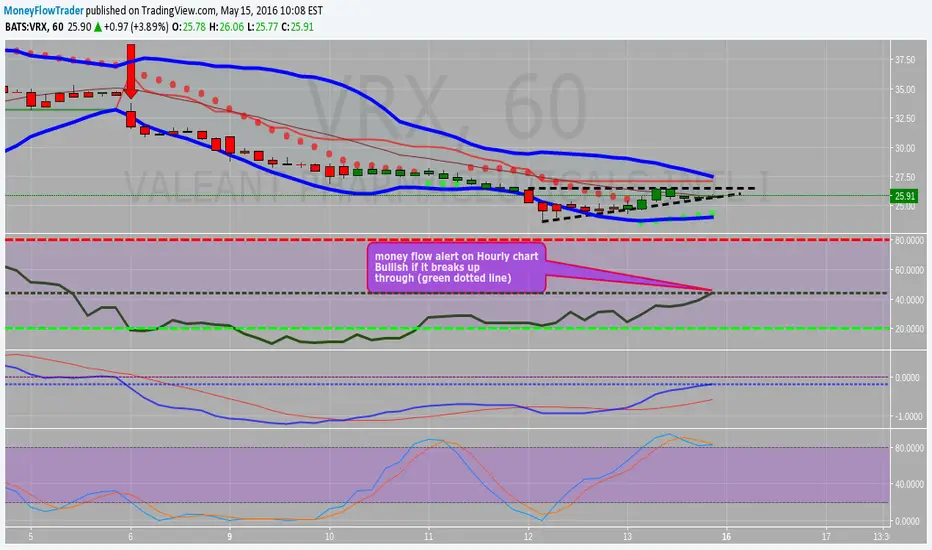Viewport: 932px width, 550px height.
Task: Select the BATS:VRX, 60 symbol label
Action: coord(34,27)
